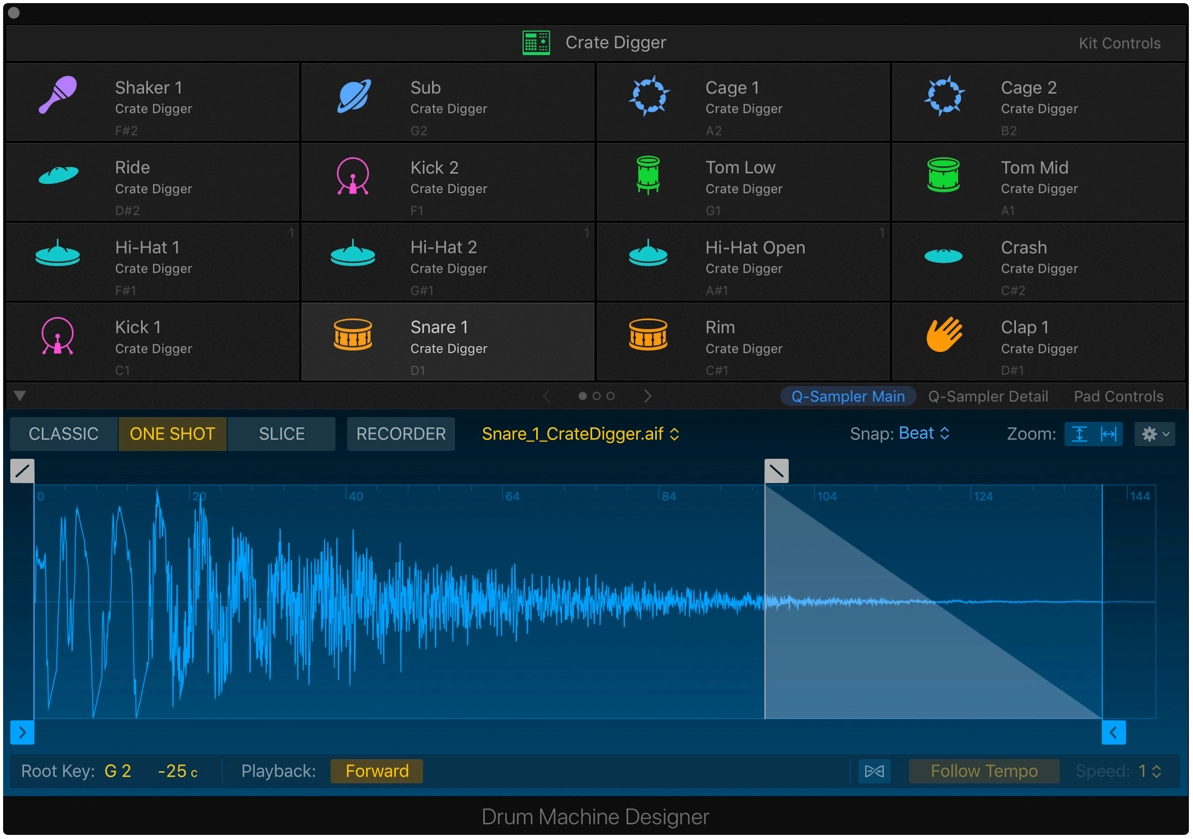The width and height of the screenshot is (1193, 839).
Task: Click the Shaker 1 maraca icon
Action: coord(58,96)
